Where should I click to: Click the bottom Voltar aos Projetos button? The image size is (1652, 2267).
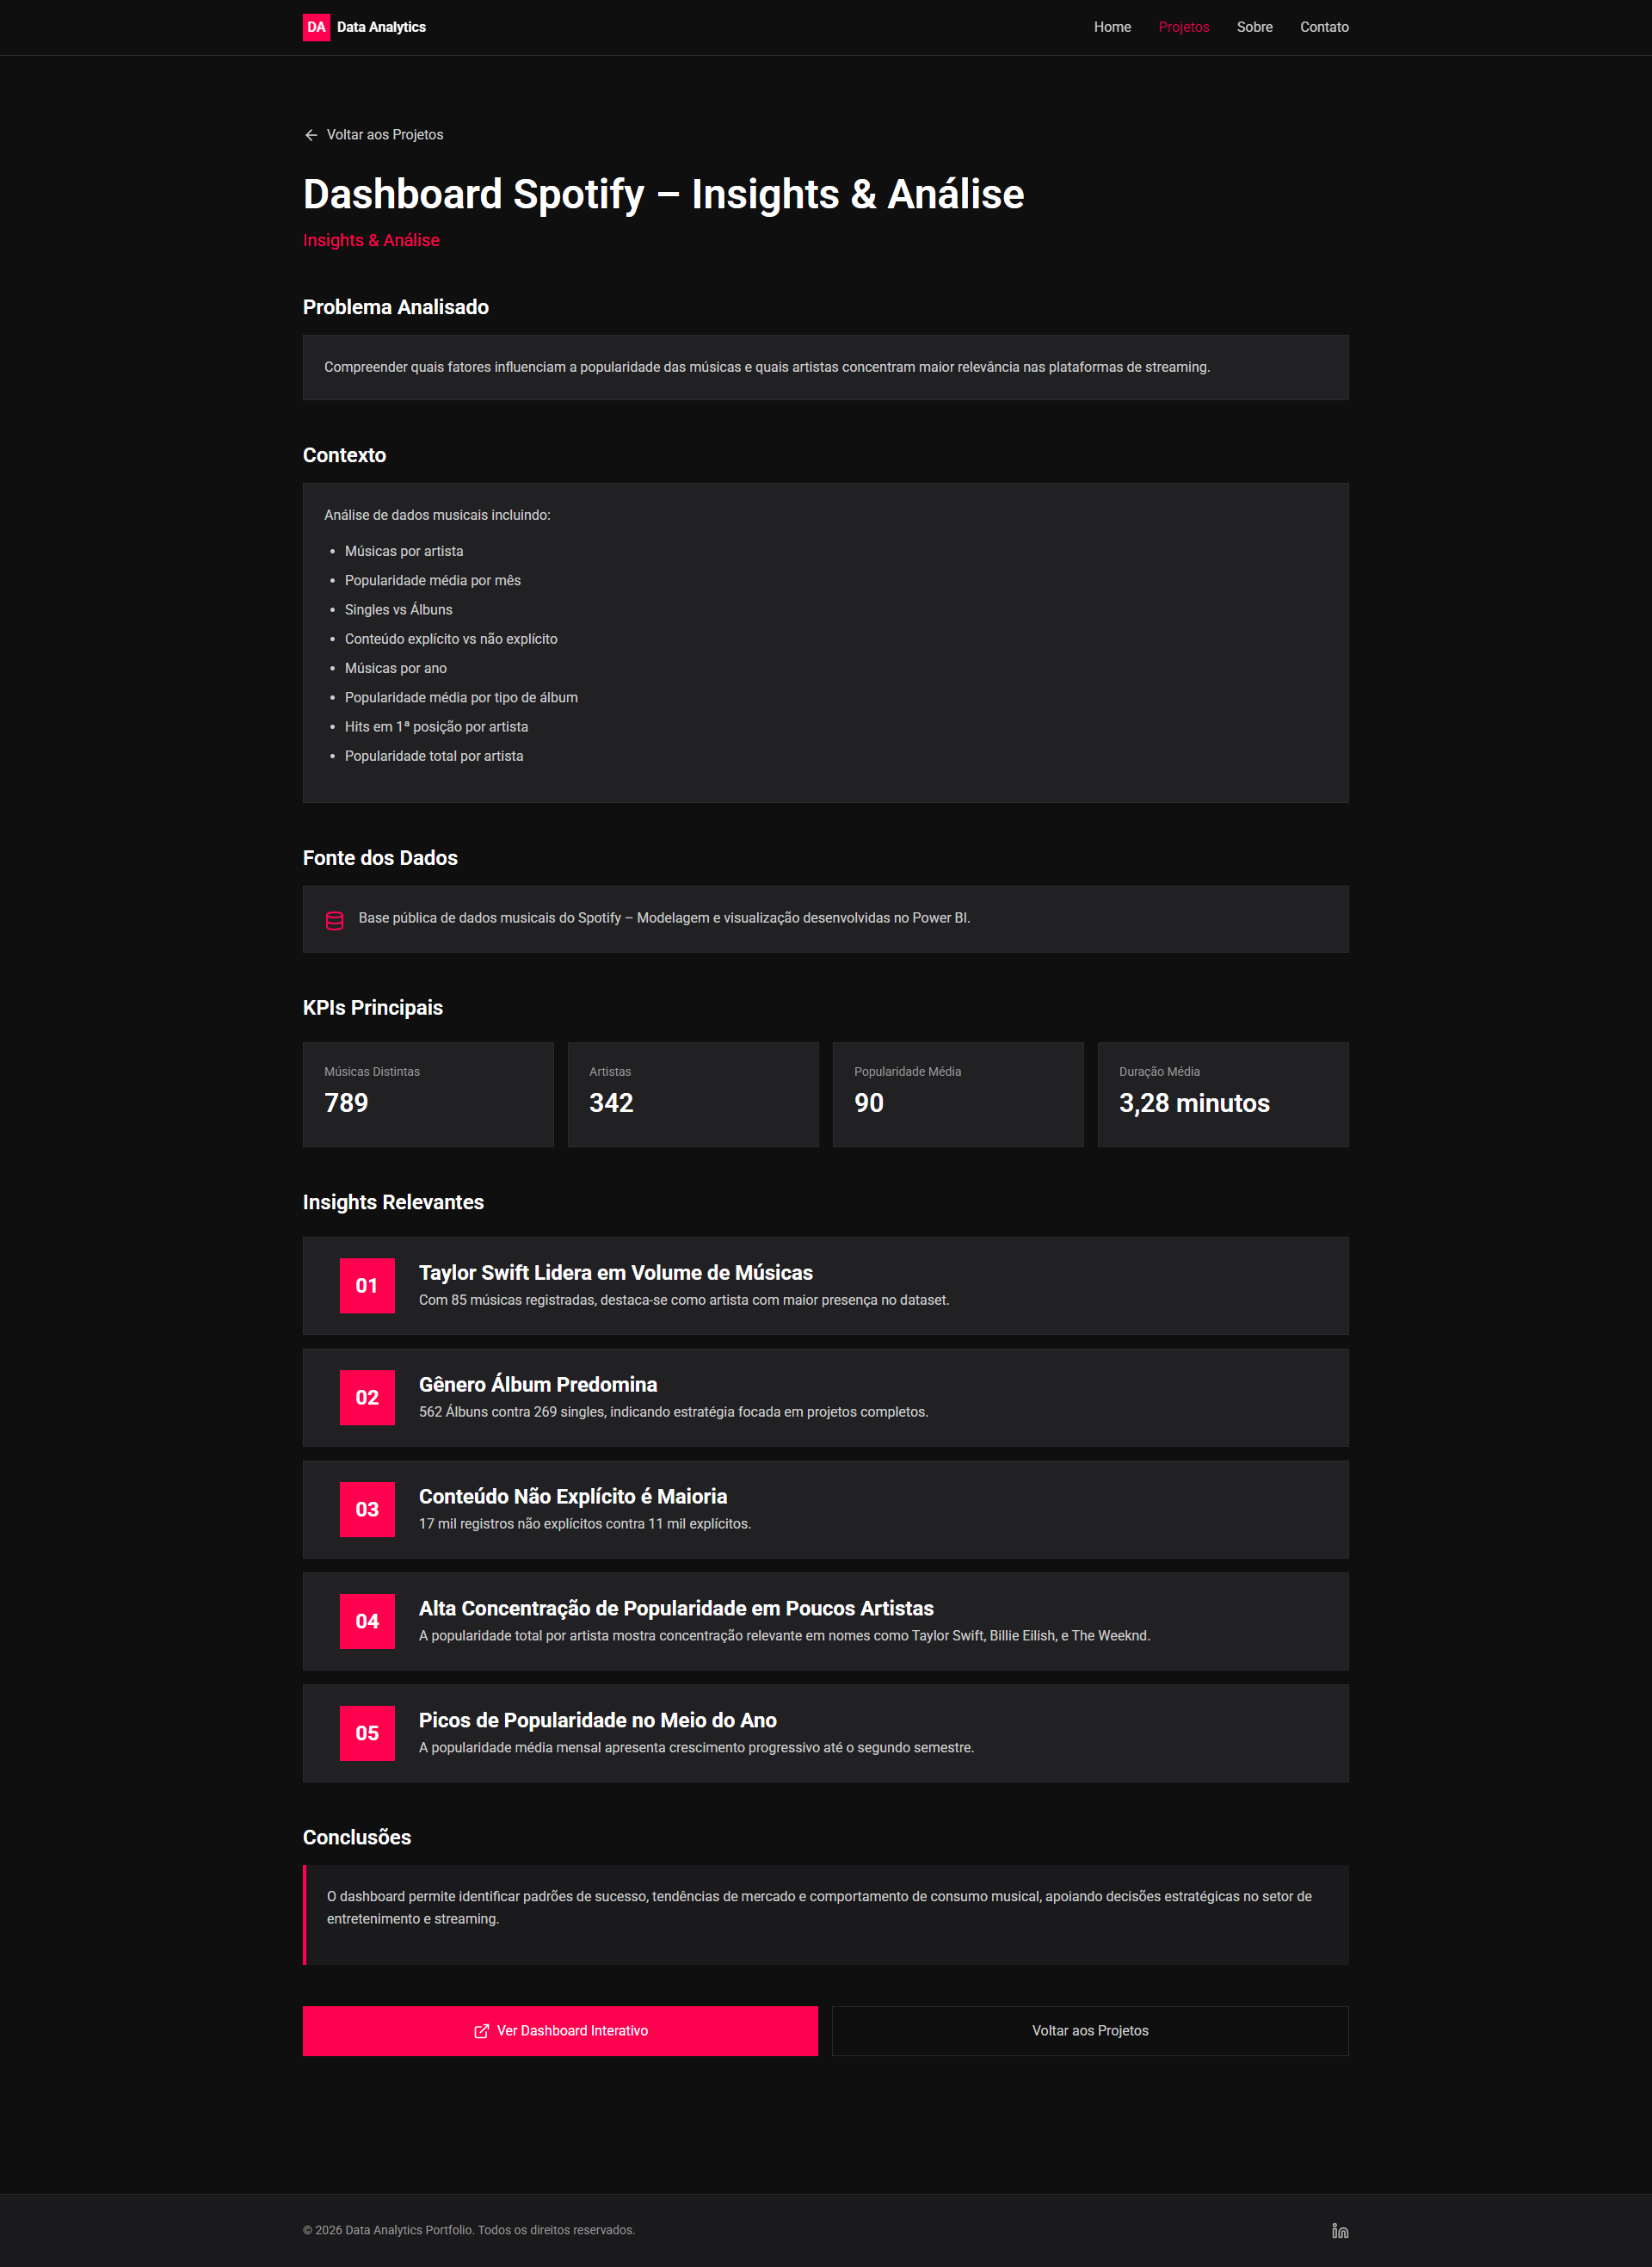click(1090, 2031)
